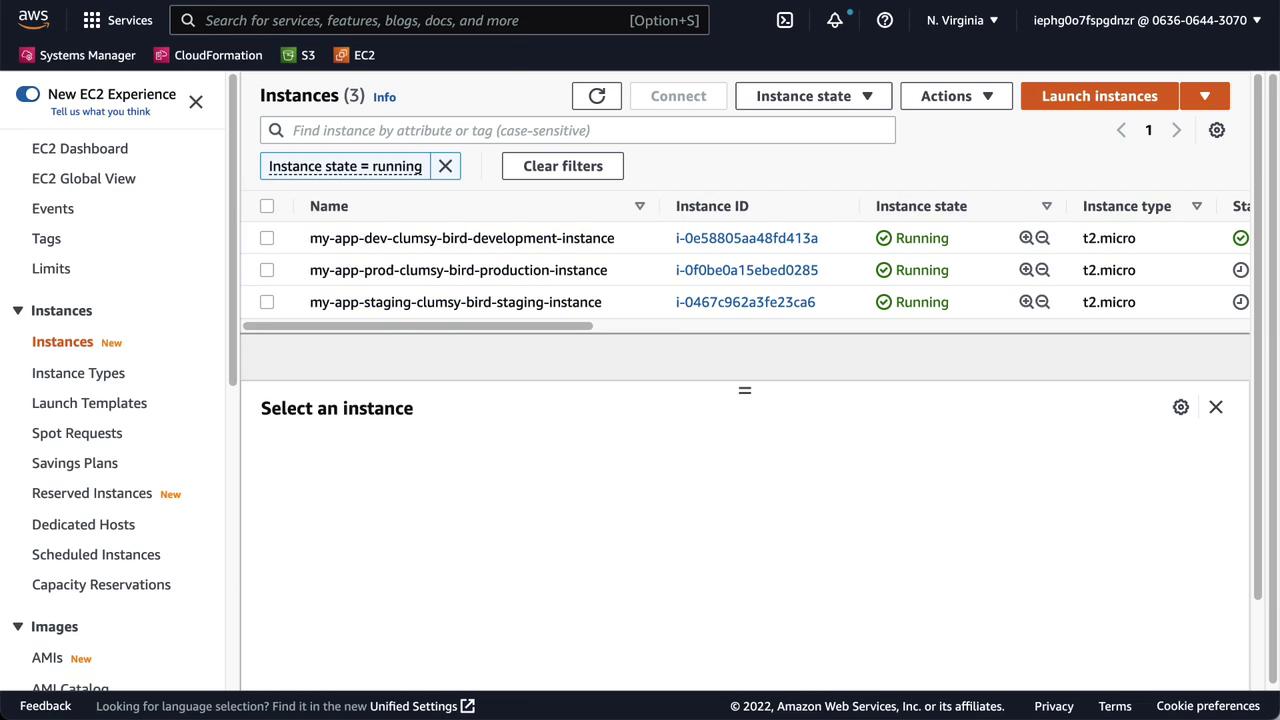Open Launch Templates page

coord(89,403)
